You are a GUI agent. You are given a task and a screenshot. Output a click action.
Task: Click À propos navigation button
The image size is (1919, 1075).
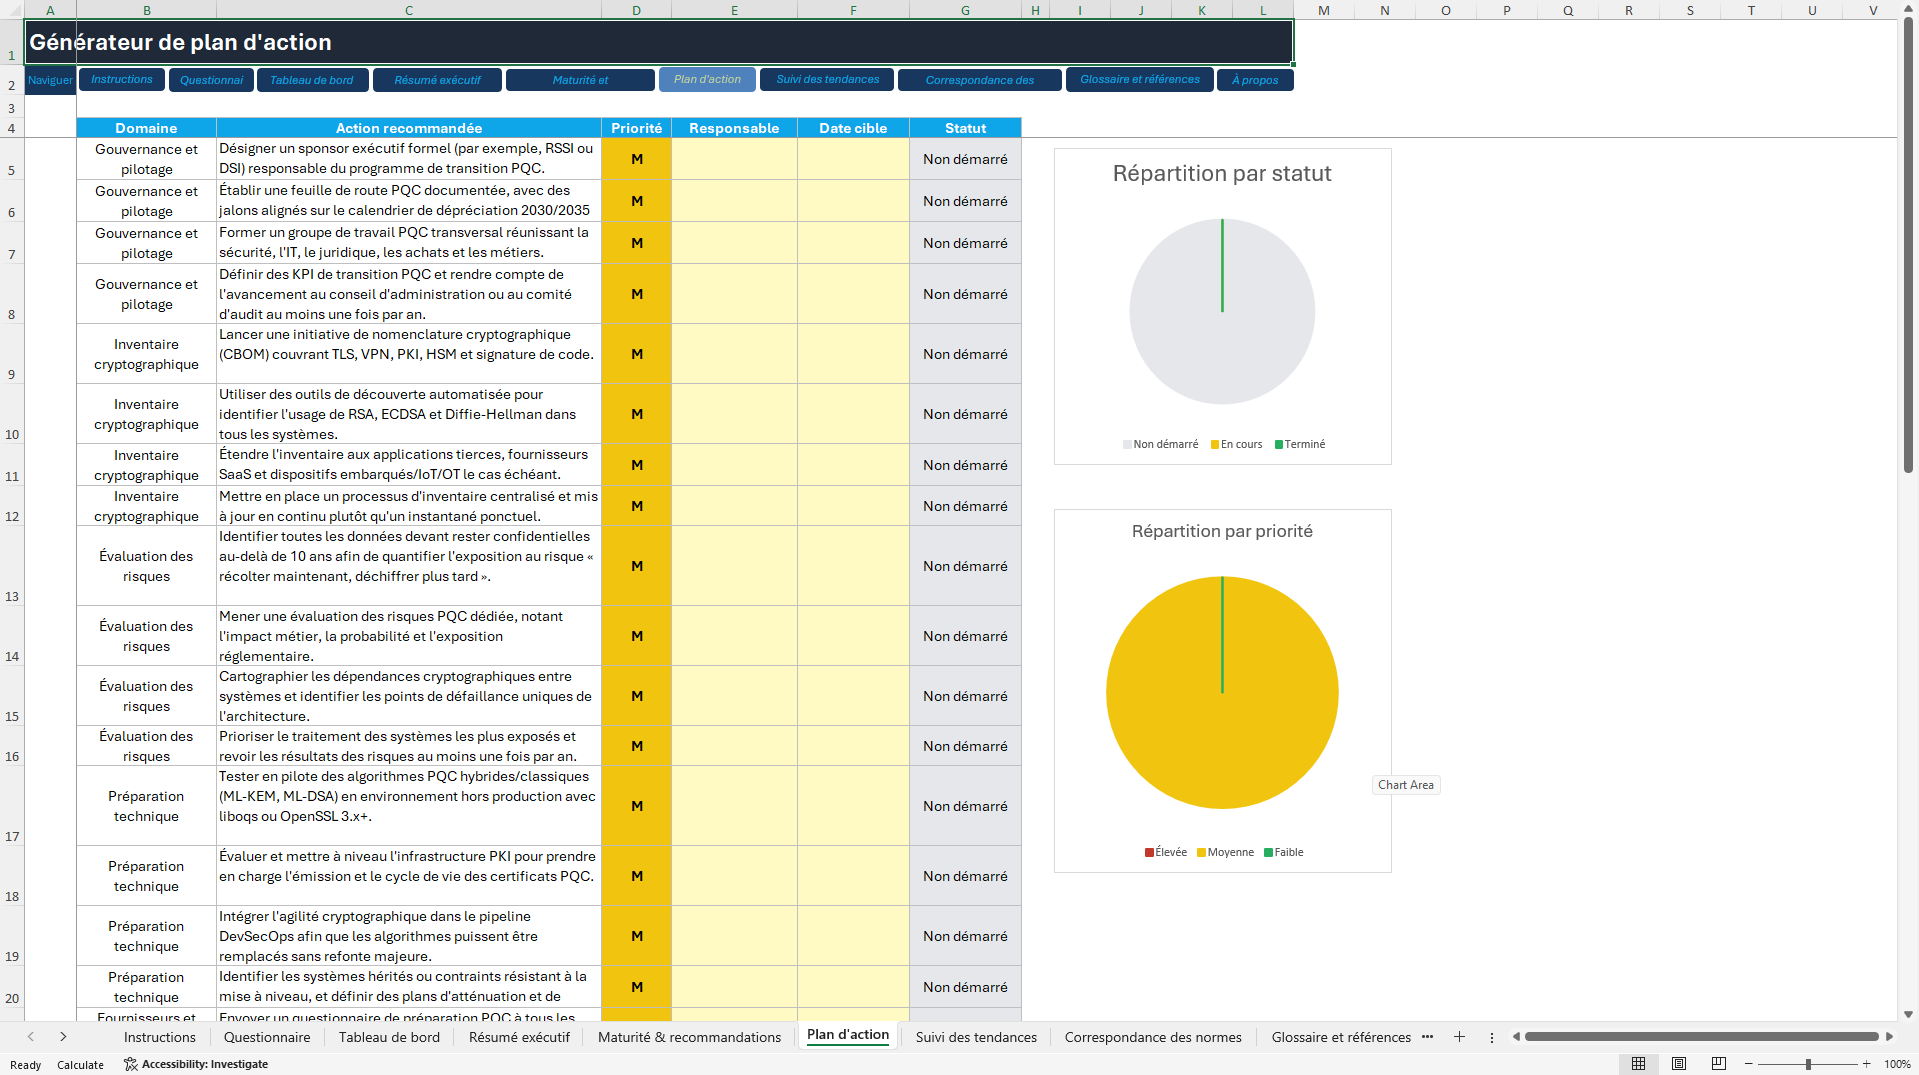click(1255, 80)
